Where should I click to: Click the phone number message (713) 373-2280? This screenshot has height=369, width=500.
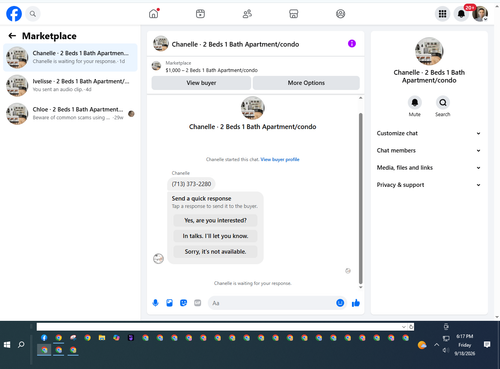click(191, 184)
